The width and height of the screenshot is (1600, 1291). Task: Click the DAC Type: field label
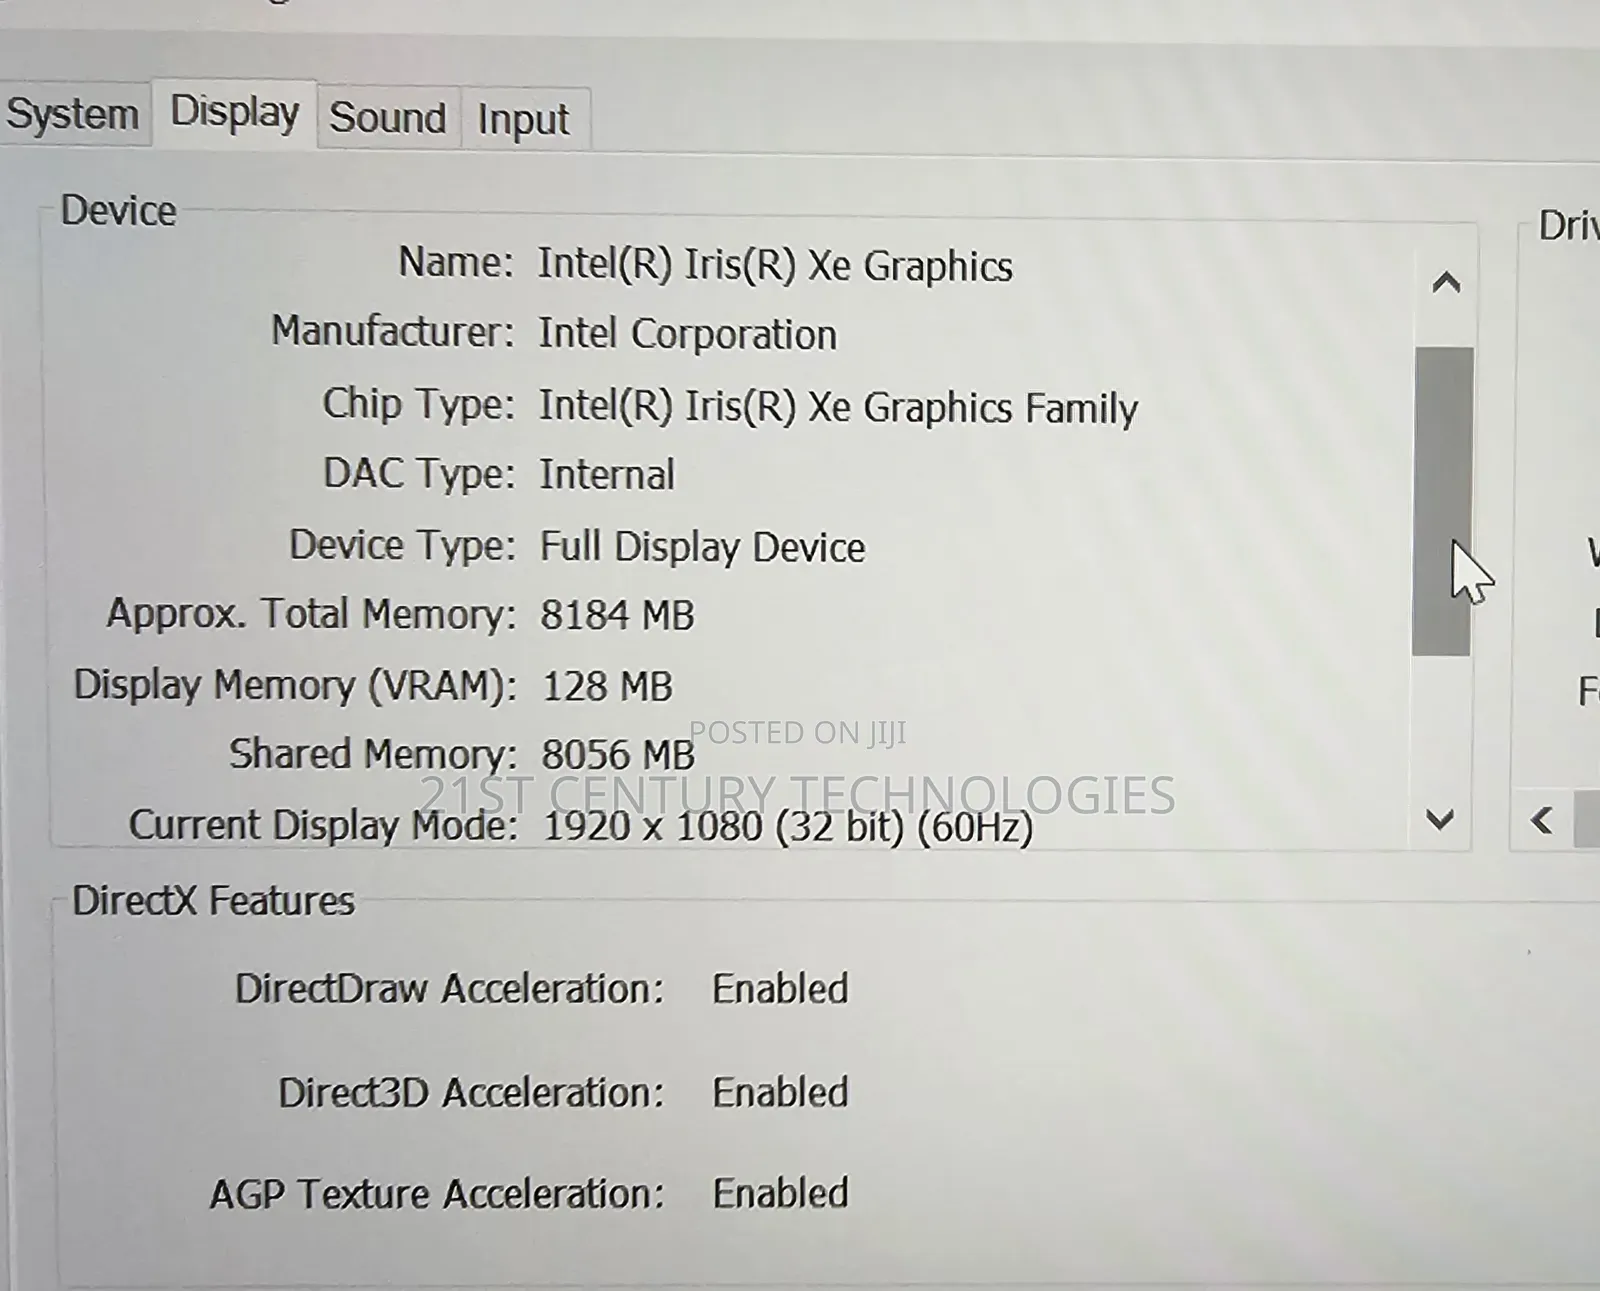tap(419, 474)
